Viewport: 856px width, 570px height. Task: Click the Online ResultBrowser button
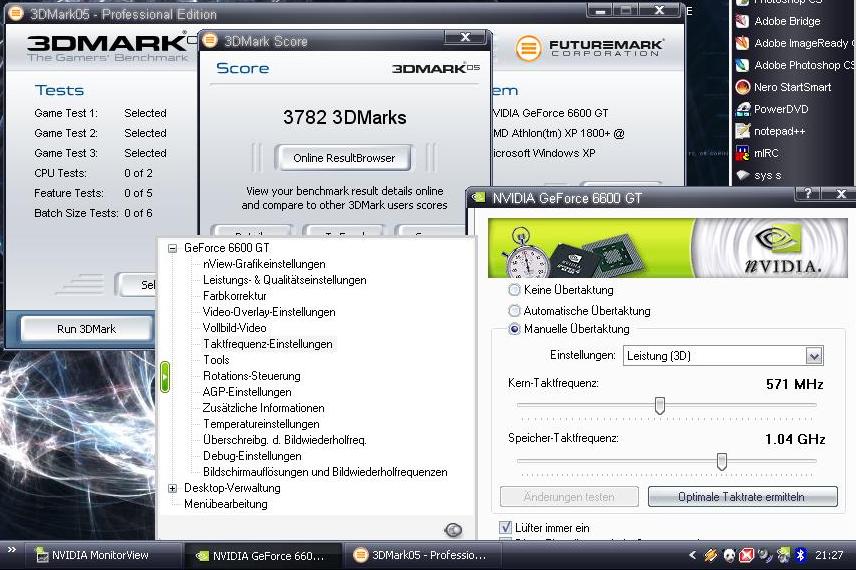click(x=344, y=158)
